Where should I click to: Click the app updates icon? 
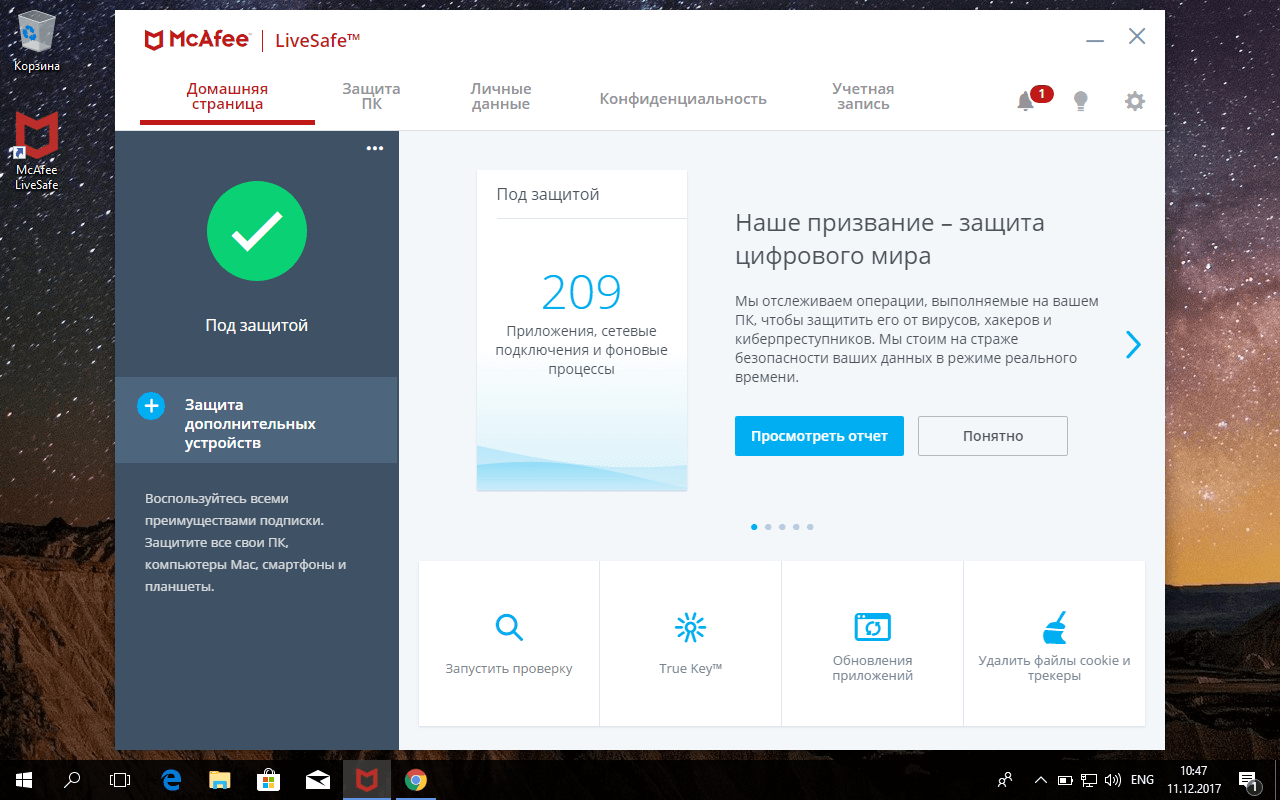pyautogui.click(x=872, y=627)
